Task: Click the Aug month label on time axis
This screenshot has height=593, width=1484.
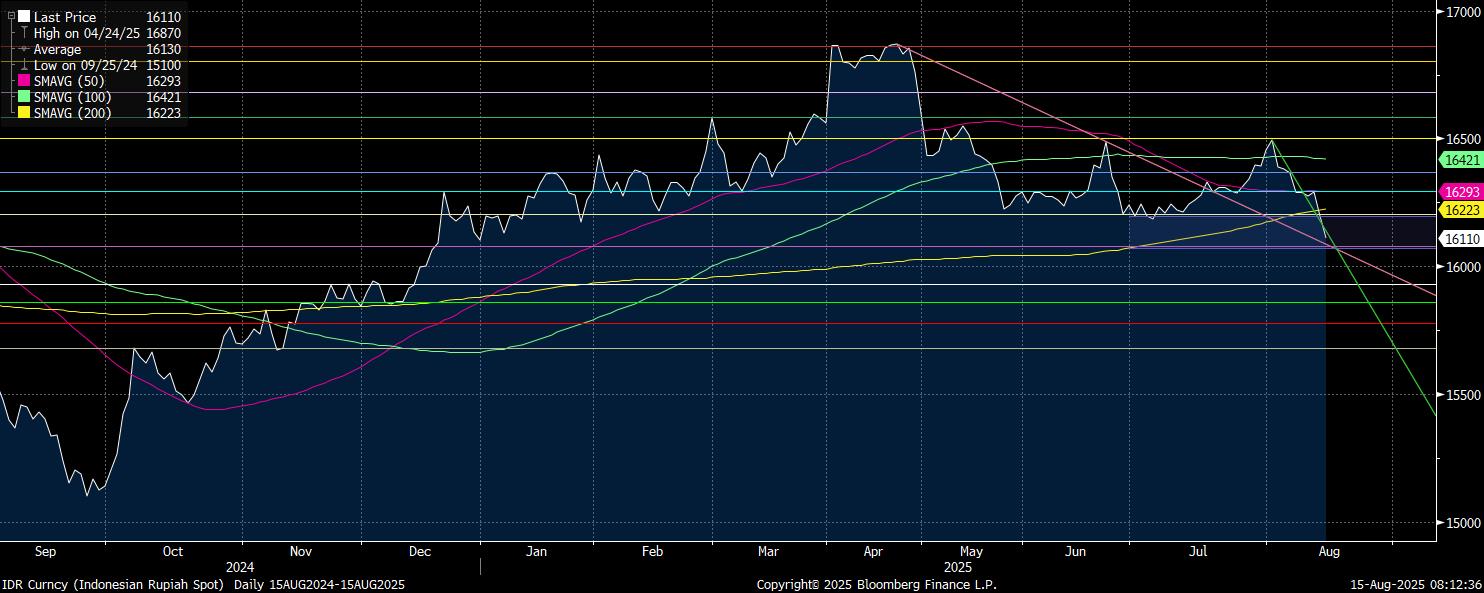Action: (x=1329, y=551)
